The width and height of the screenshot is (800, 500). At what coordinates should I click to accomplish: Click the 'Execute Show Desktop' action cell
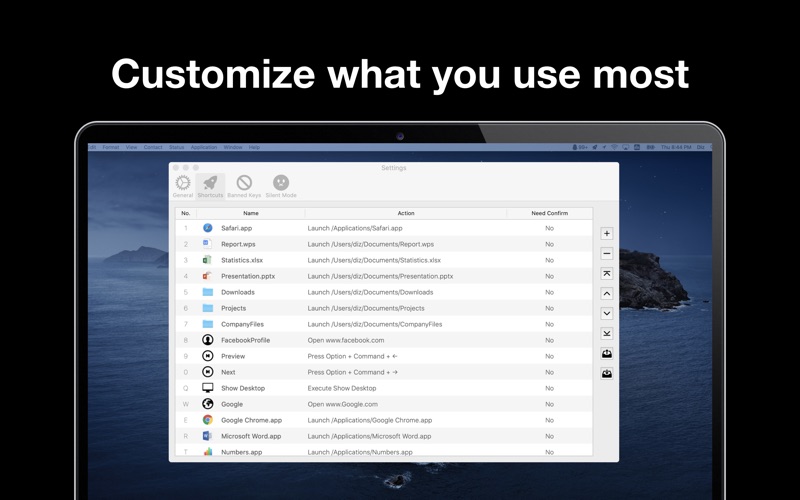point(342,388)
